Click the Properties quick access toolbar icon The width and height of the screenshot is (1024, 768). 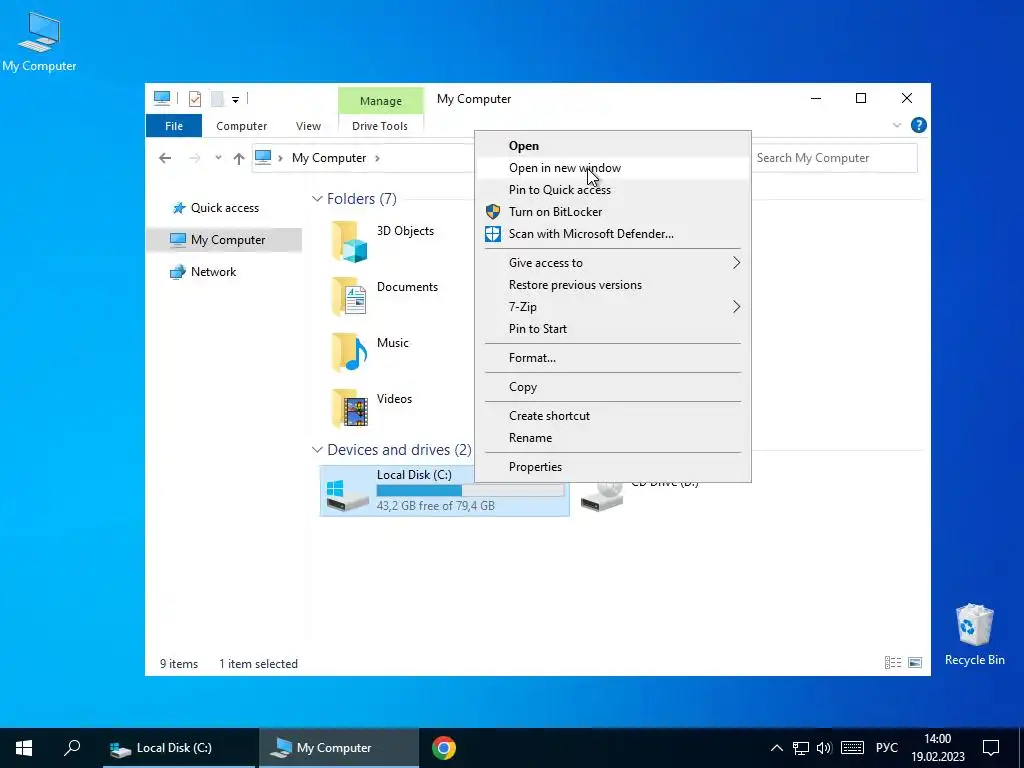(x=195, y=99)
